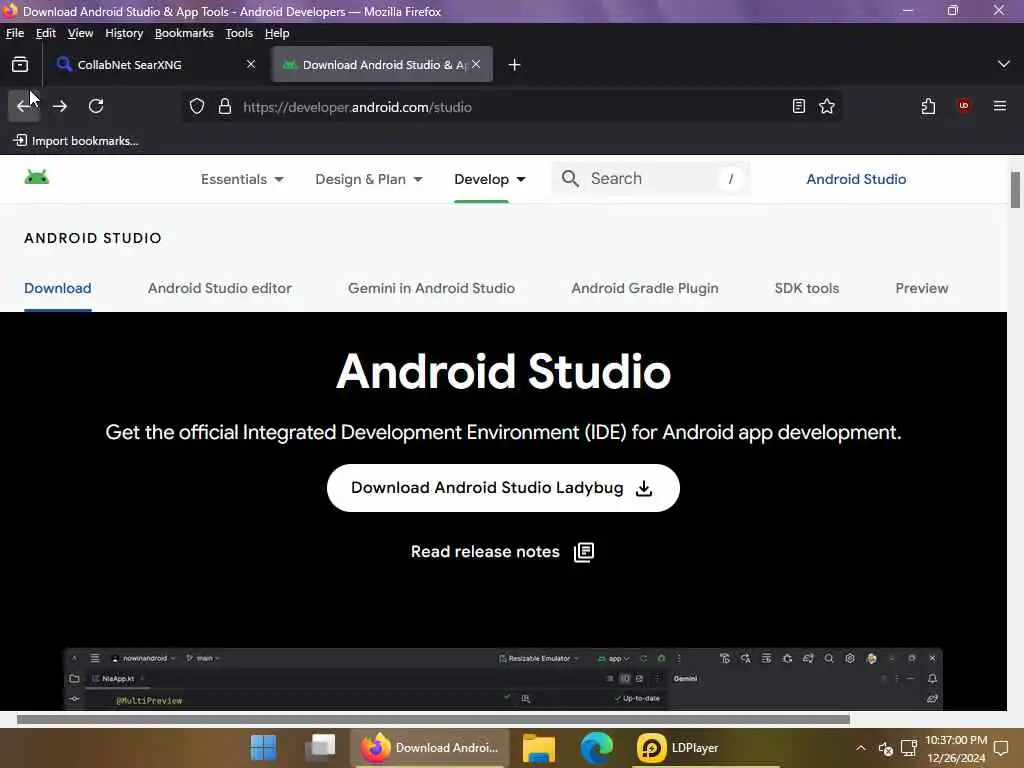Image resolution: width=1024 pixels, height=768 pixels.
Task: Open the History menu
Action: pyautogui.click(x=124, y=33)
